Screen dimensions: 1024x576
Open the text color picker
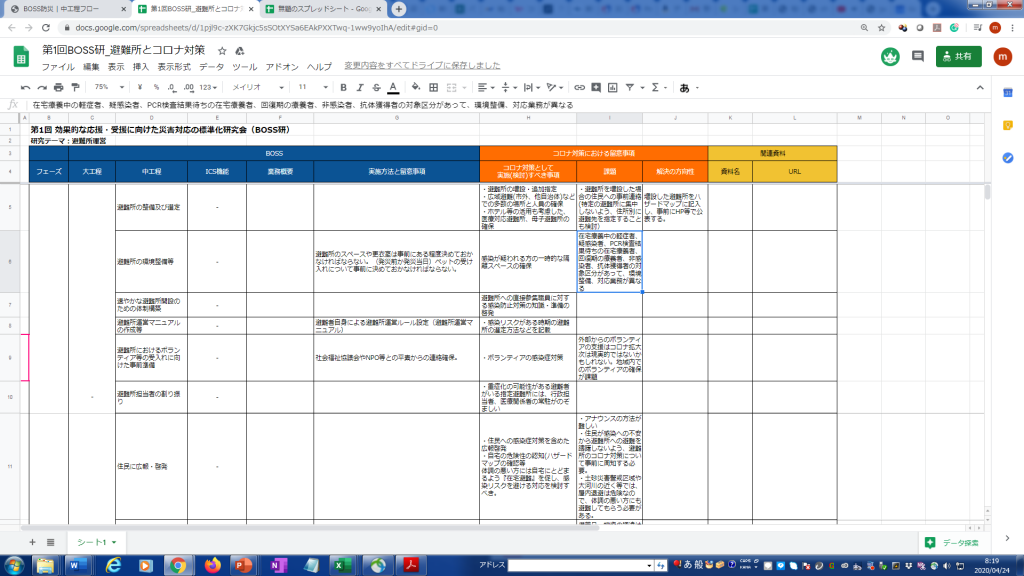pos(394,87)
